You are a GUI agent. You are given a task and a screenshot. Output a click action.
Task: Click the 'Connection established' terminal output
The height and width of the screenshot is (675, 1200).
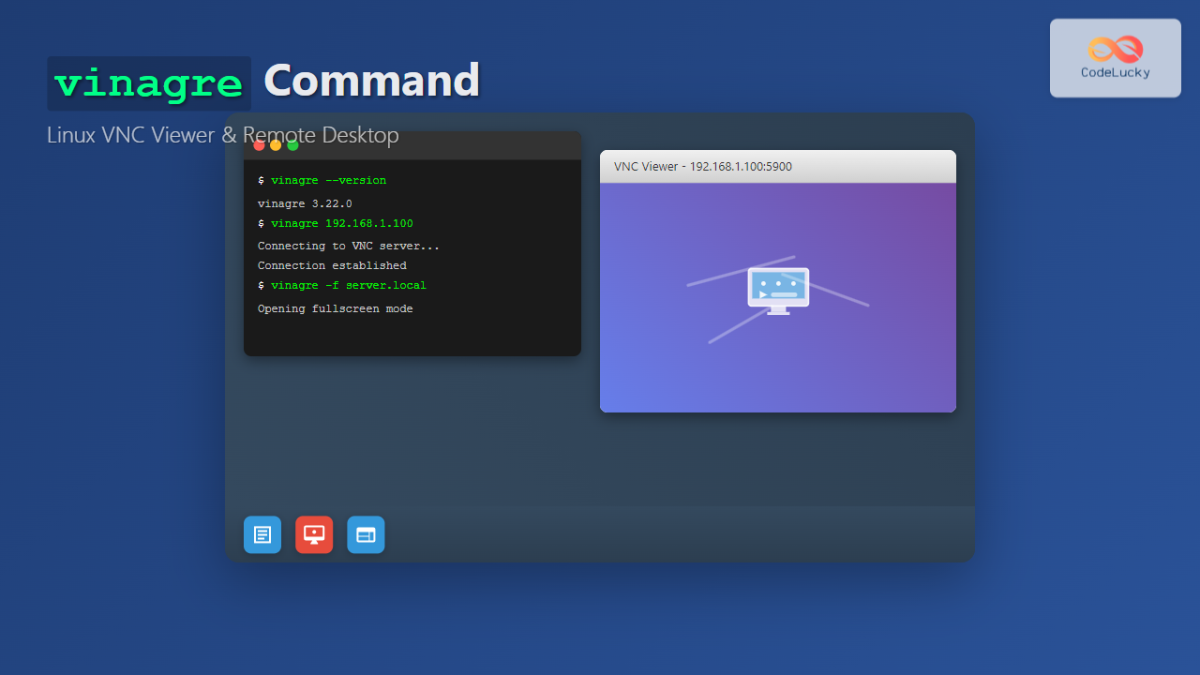[x=332, y=265]
